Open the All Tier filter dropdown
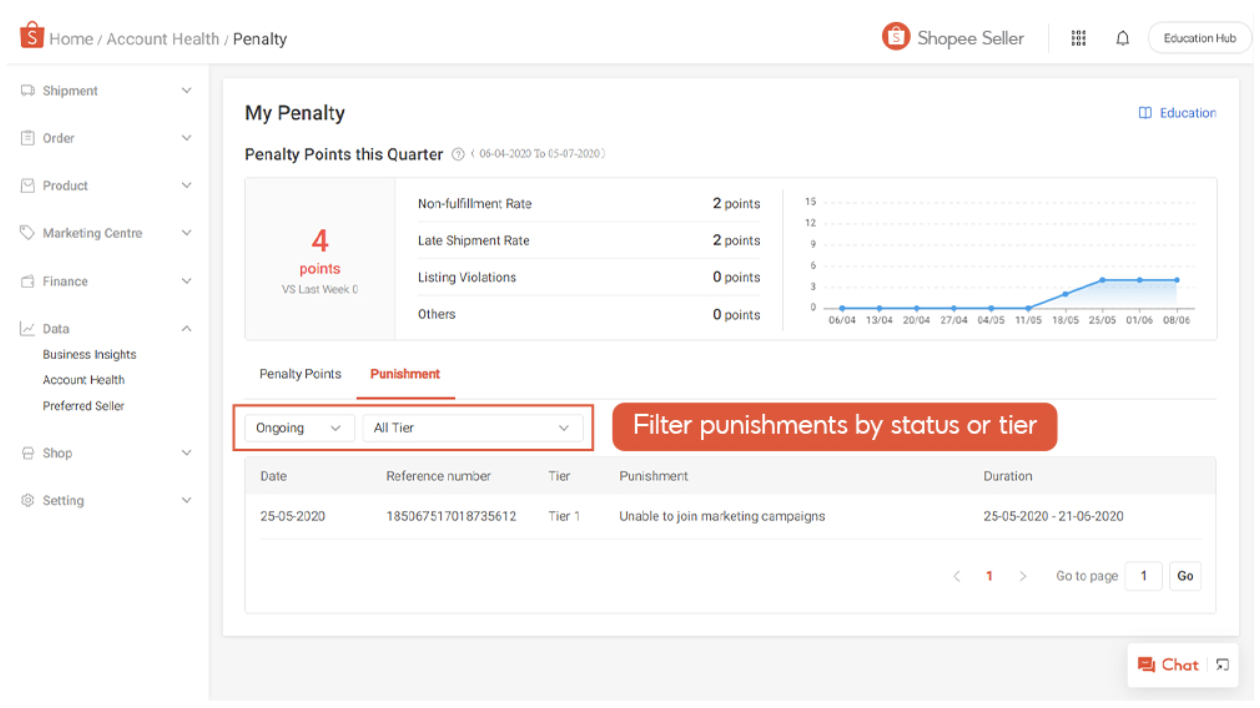Viewport: 1260px width, 708px height. [472, 427]
